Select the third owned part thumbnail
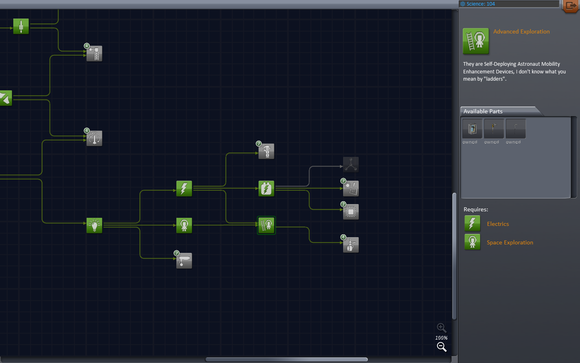 [515, 128]
